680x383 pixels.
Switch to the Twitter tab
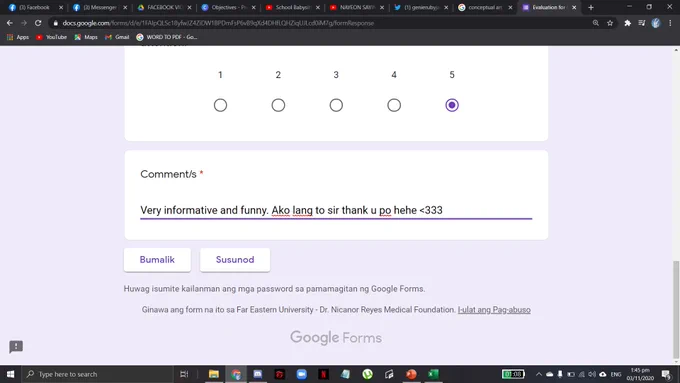tap(420, 7)
